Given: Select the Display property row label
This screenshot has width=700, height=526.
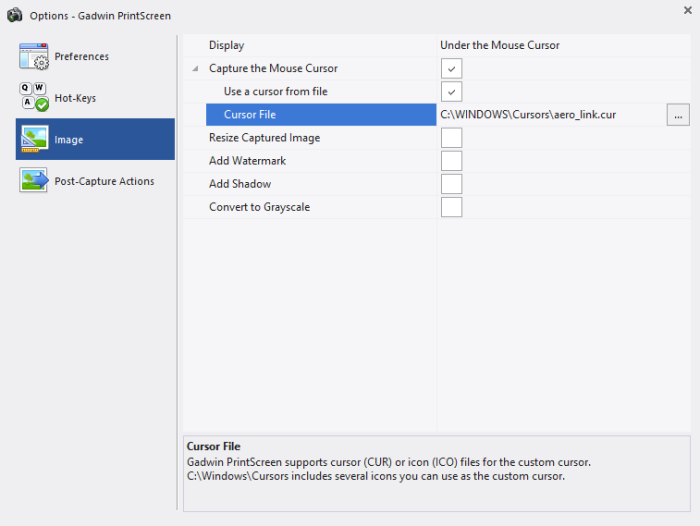Looking at the screenshot, I should (226, 45).
